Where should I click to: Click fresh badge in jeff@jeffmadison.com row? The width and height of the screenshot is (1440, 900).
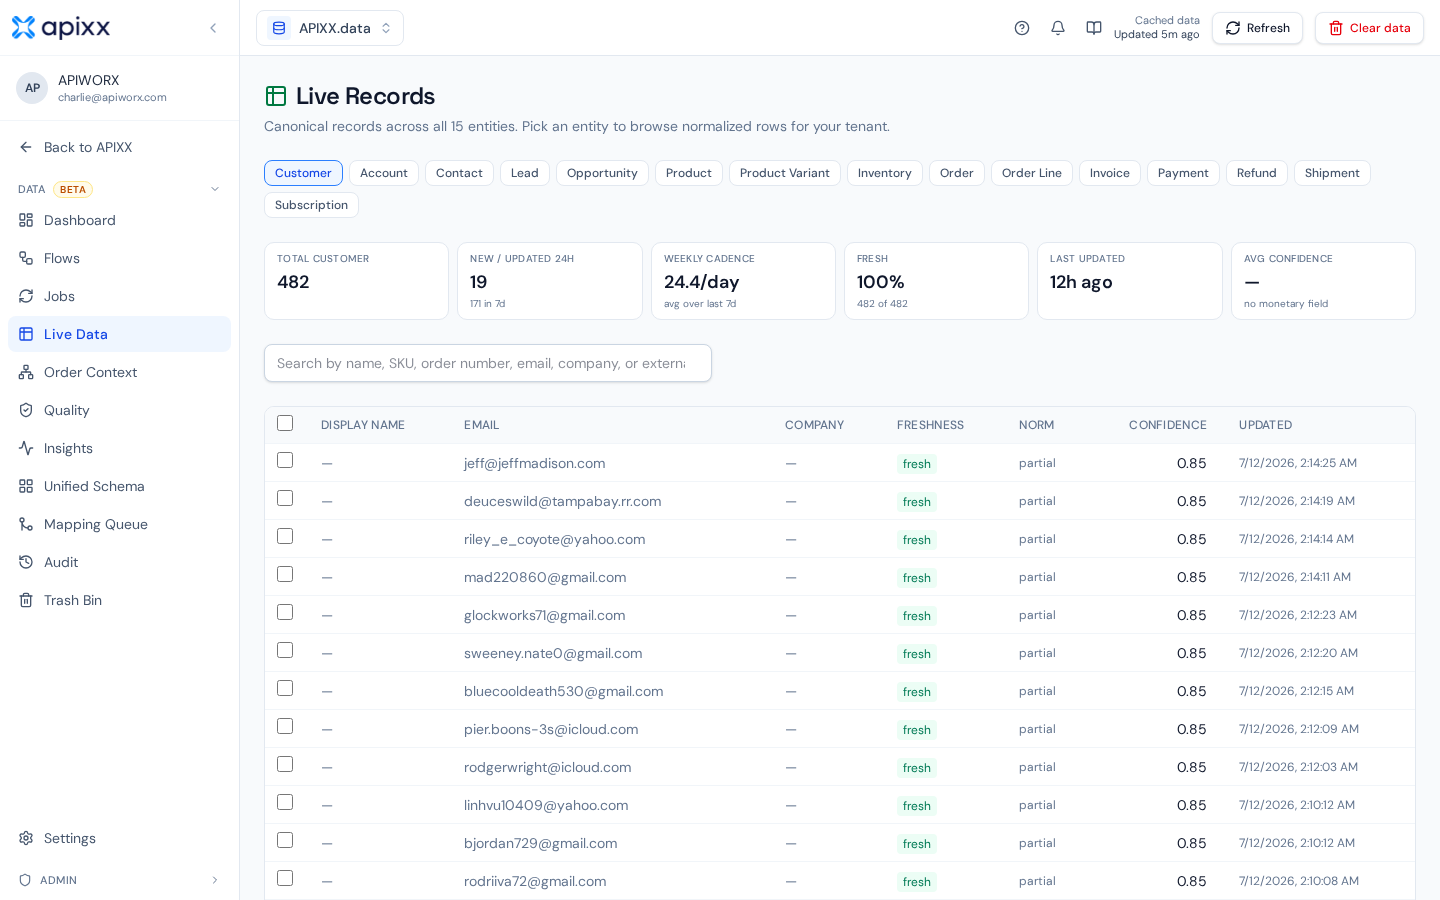[x=917, y=464]
